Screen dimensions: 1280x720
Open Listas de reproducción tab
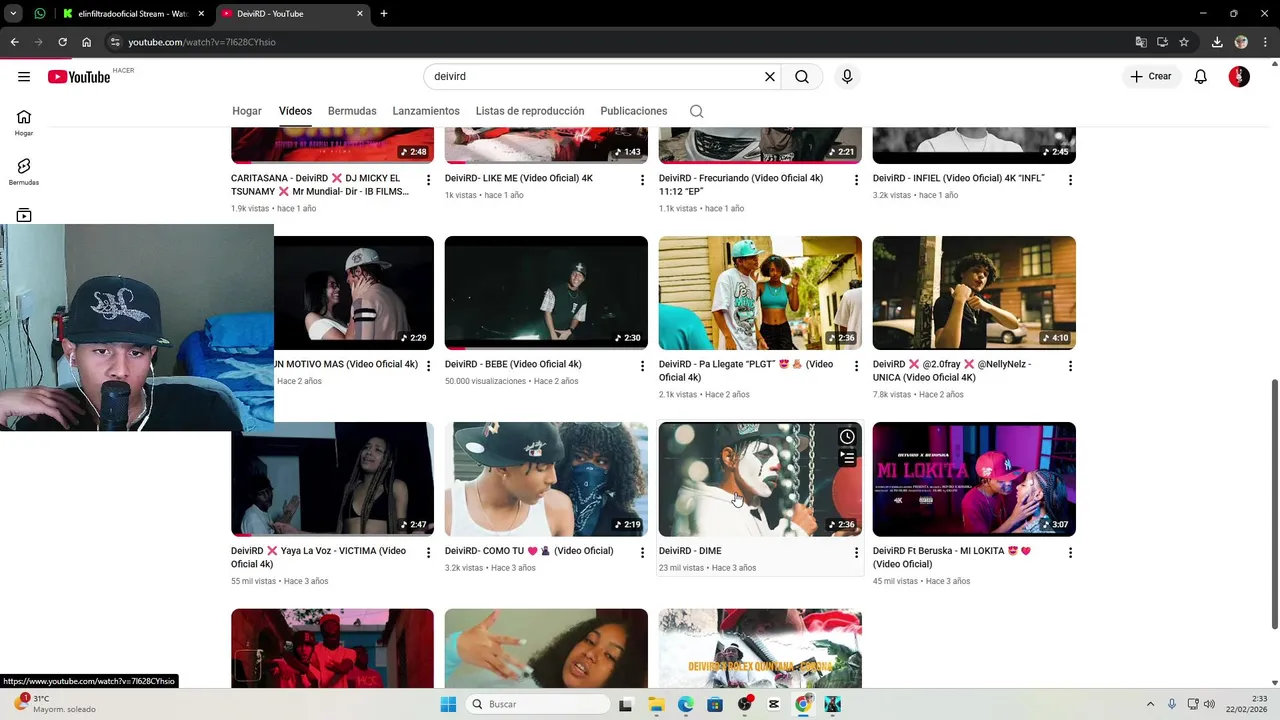(530, 111)
